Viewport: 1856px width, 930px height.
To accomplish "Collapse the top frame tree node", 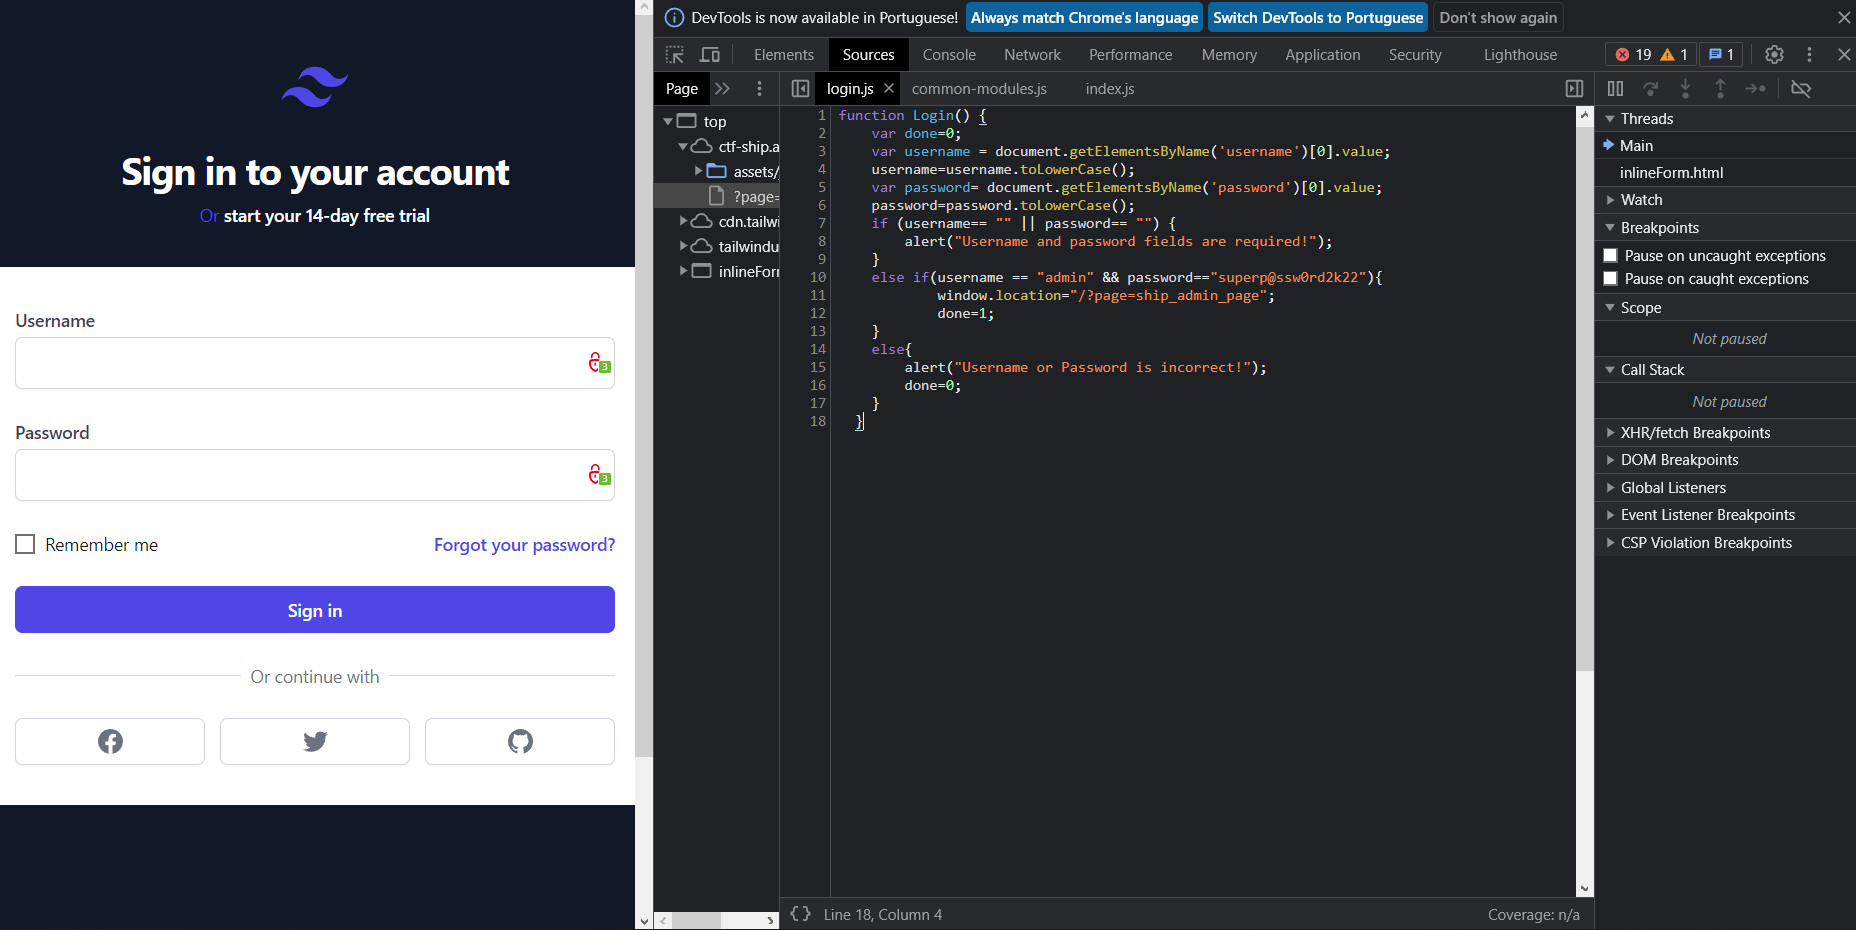I will (x=668, y=121).
